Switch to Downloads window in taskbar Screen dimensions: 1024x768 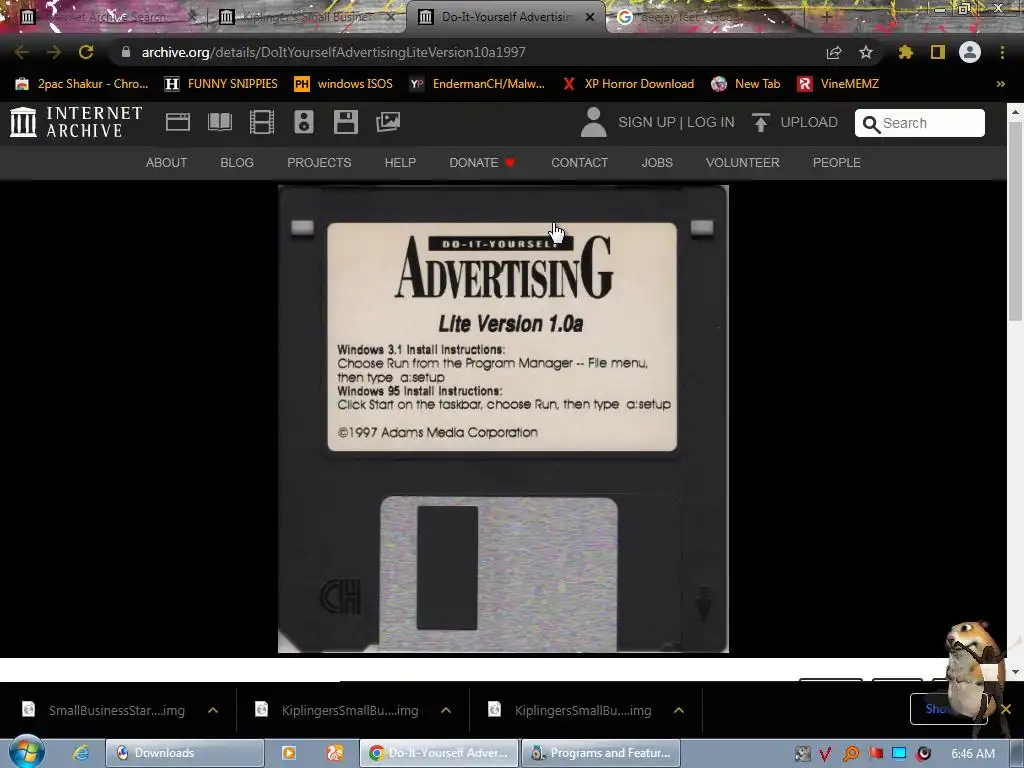[184, 753]
